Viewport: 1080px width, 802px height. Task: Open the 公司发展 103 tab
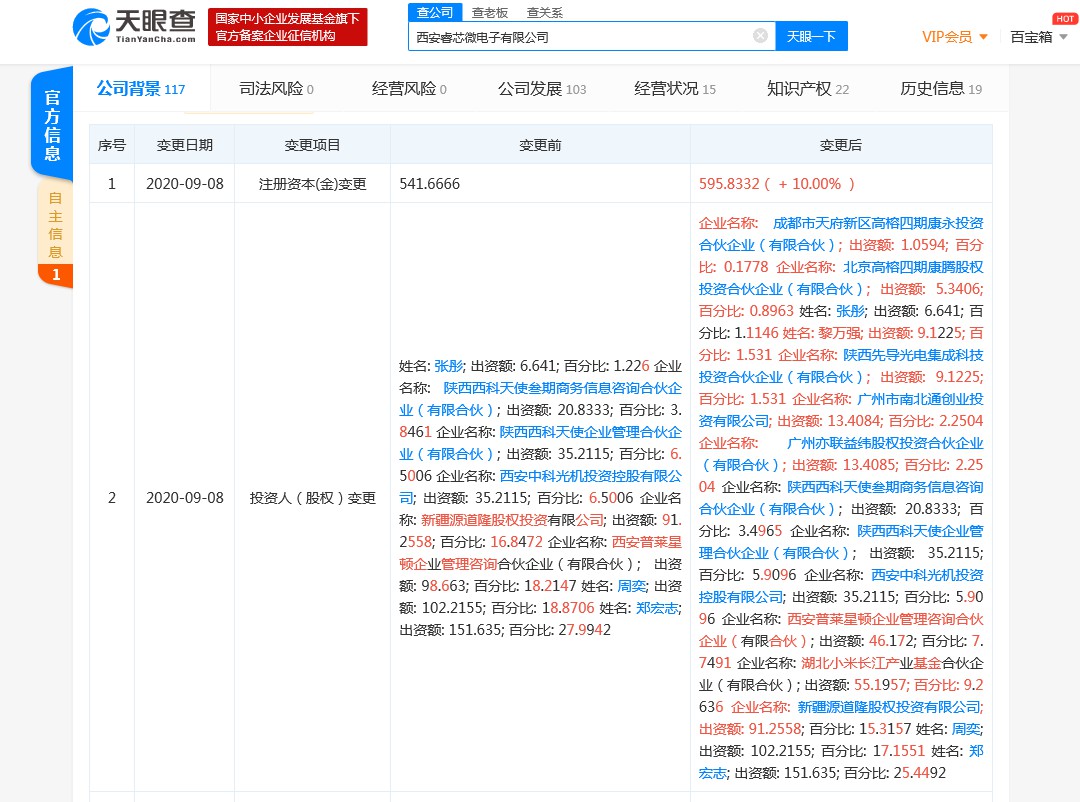[x=542, y=89]
